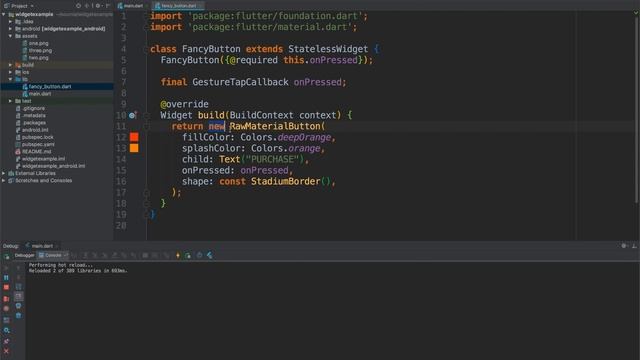Select two.png in assets
This screenshot has height=360, width=640.
38,58
